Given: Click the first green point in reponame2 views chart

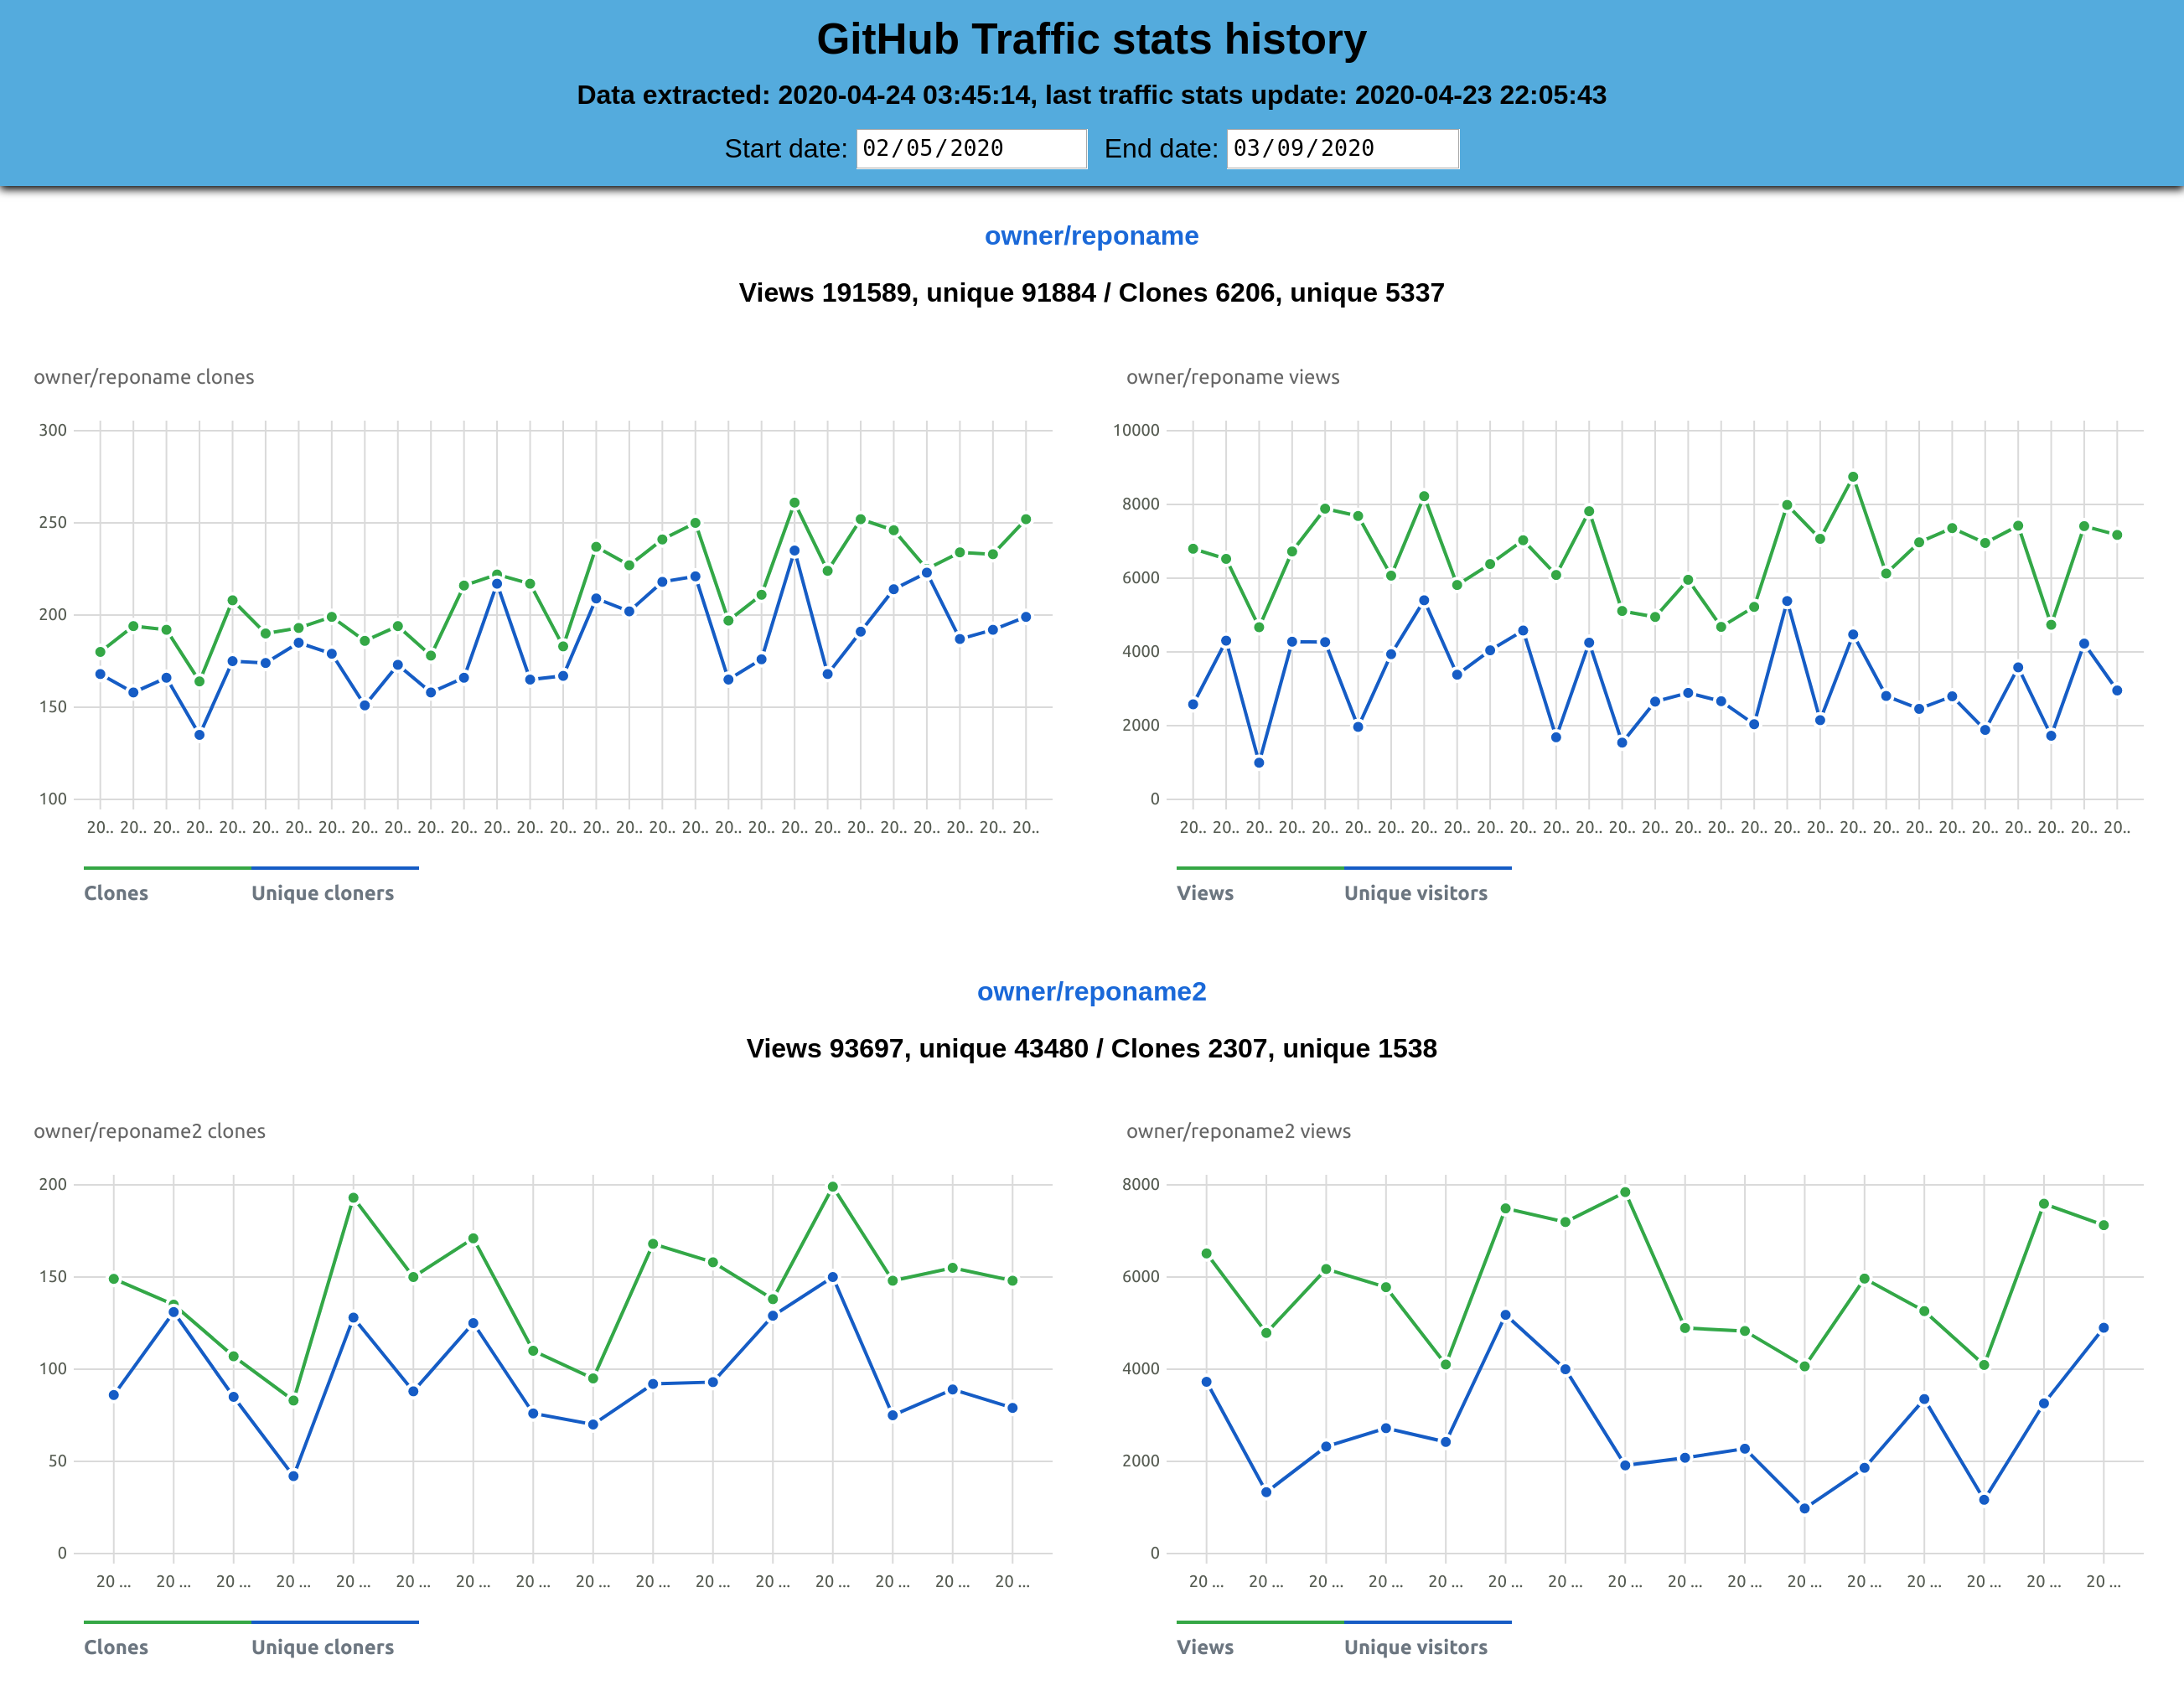Looking at the screenshot, I should pos(1206,1253).
